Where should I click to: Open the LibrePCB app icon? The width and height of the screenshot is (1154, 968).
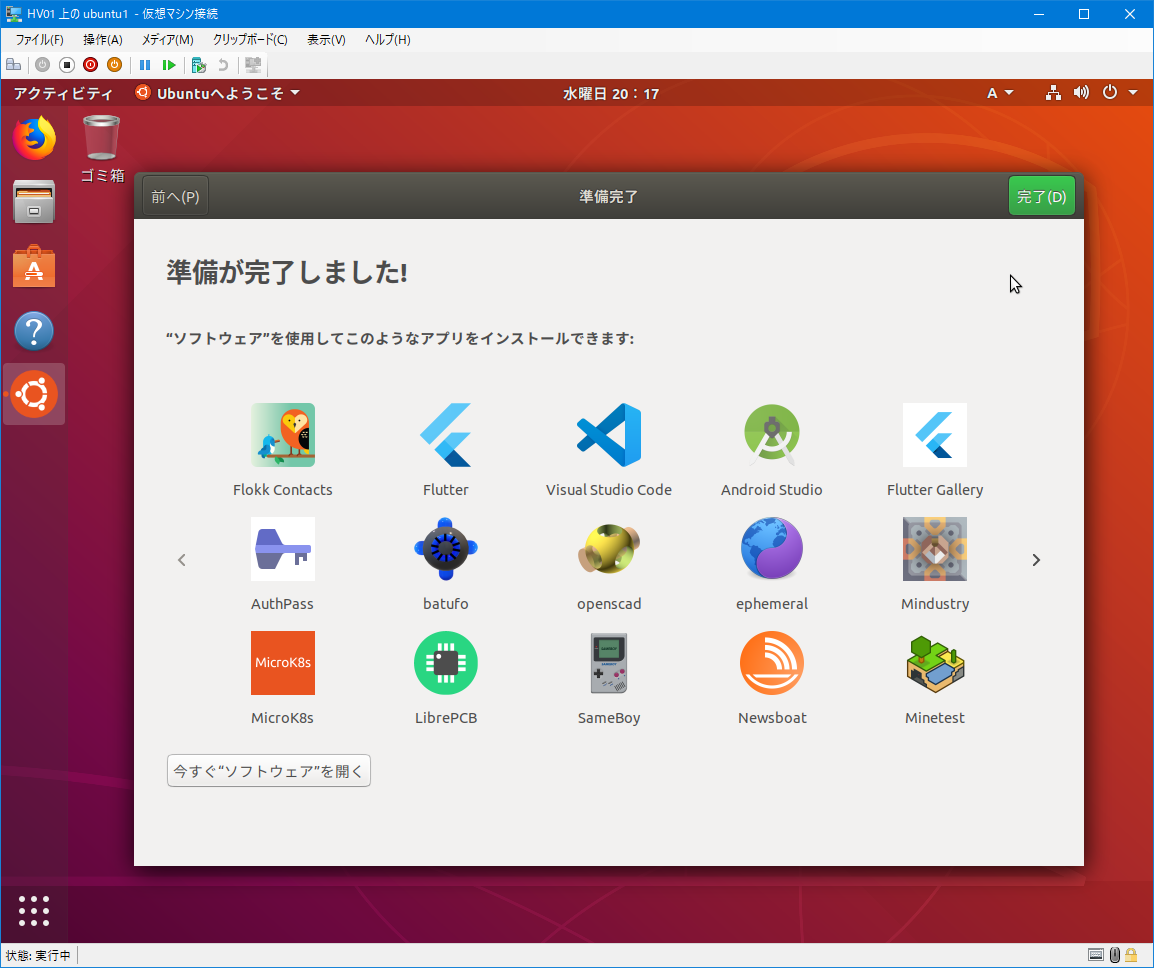tap(445, 663)
